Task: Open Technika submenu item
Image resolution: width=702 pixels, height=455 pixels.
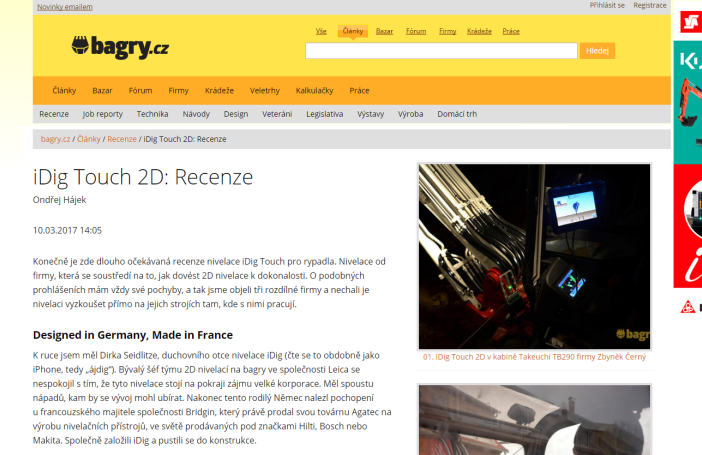Action: pos(152,114)
